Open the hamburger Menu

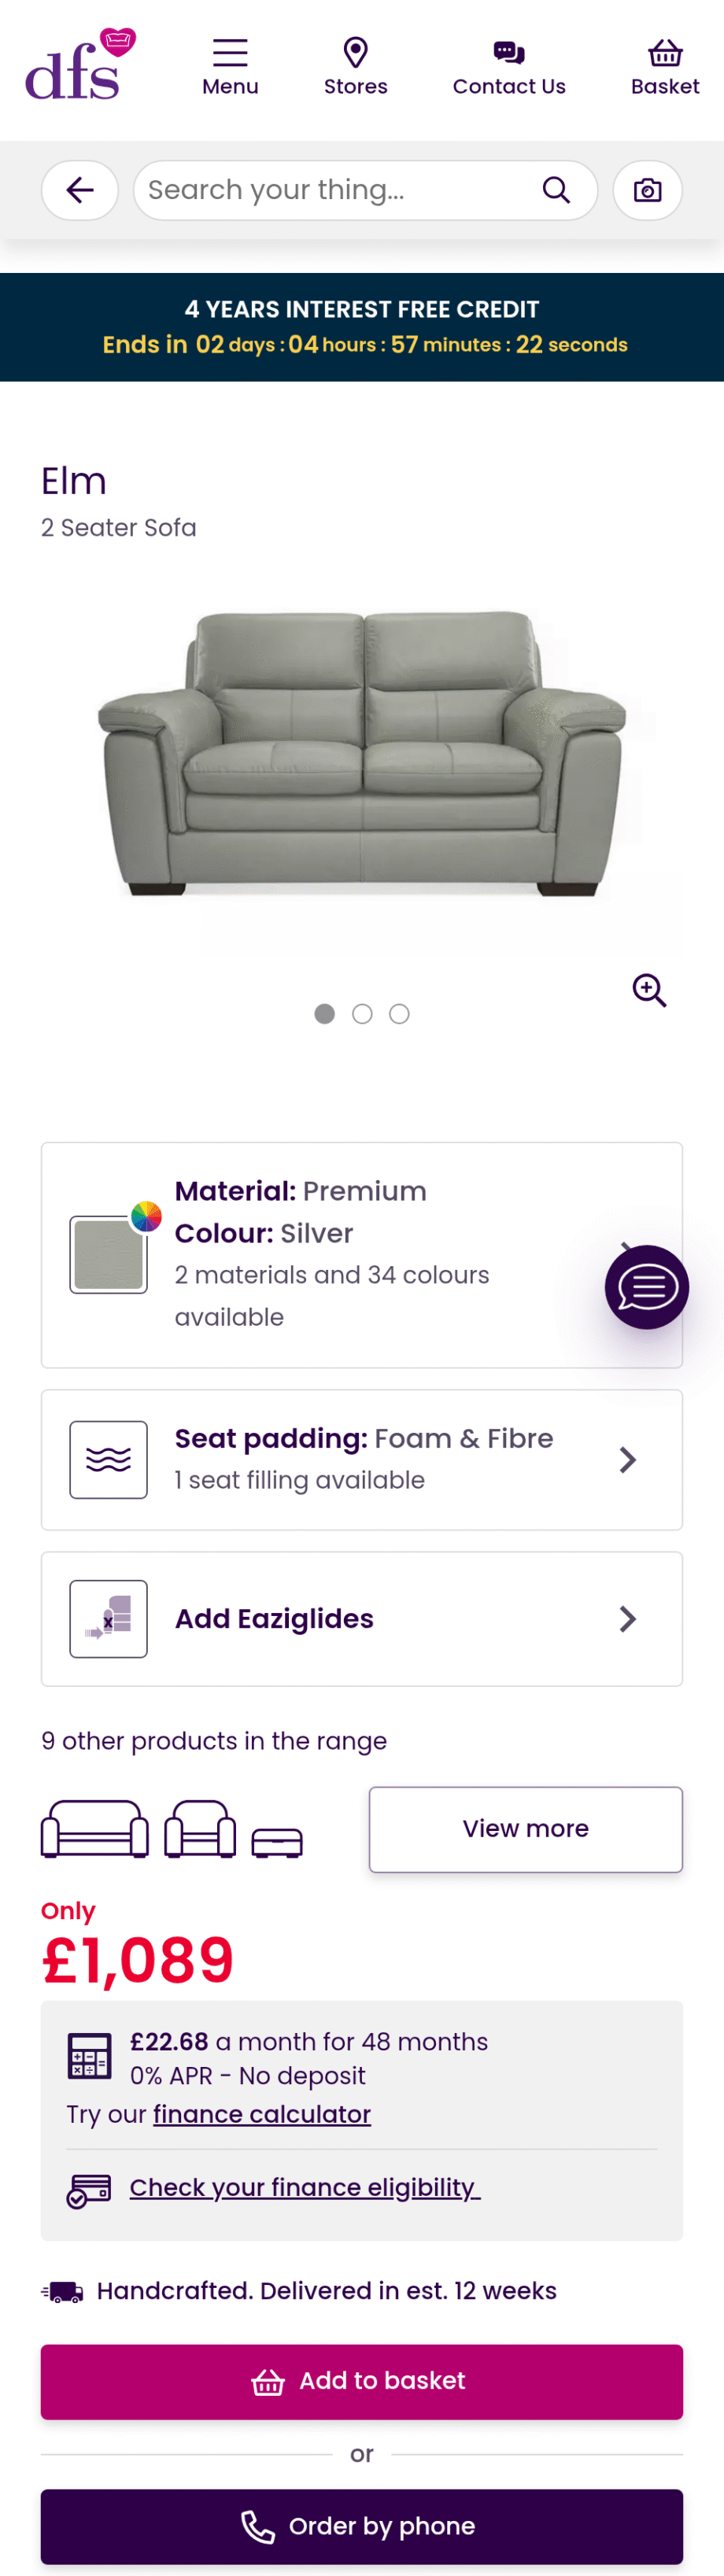230,67
